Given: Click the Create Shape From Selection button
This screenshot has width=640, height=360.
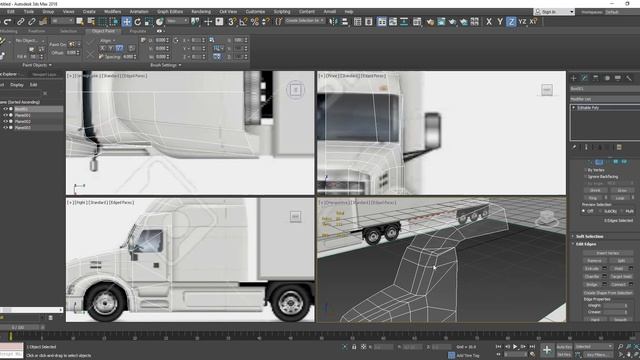Looking at the screenshot, I should click(608, 293).
